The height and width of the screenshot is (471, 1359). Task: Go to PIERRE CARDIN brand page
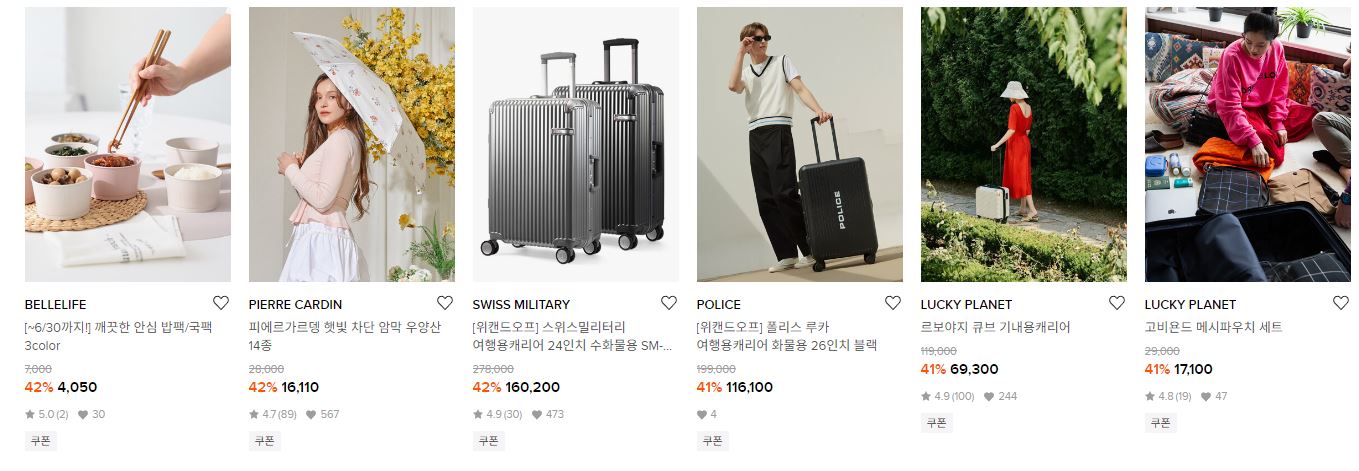pos(295,304)
